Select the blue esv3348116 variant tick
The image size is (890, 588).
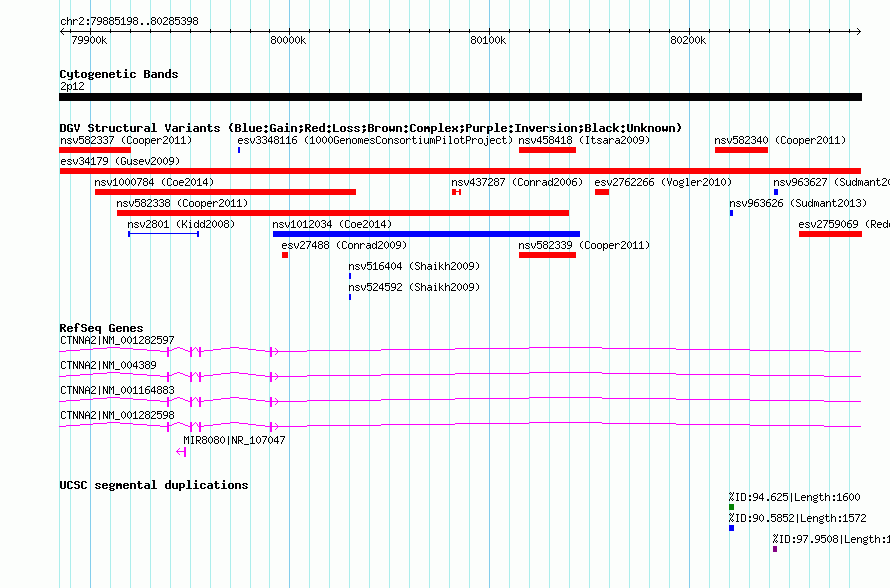(239, 150)
